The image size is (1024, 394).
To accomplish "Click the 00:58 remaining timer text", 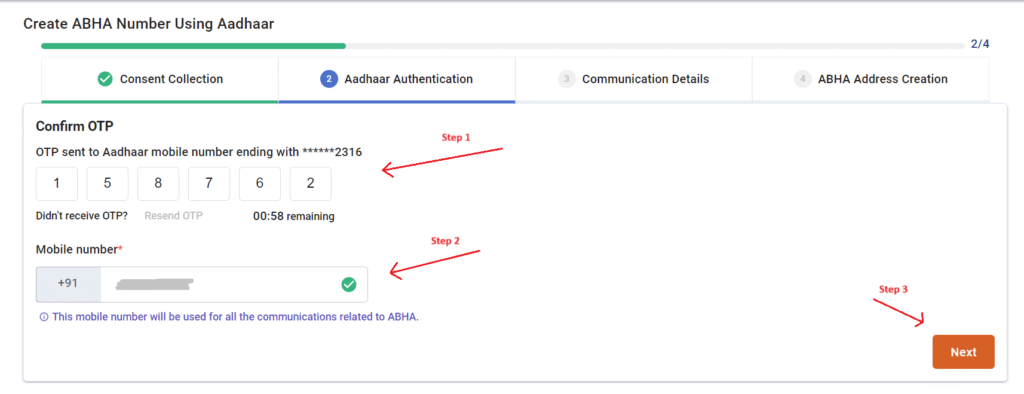I will 294,216.
